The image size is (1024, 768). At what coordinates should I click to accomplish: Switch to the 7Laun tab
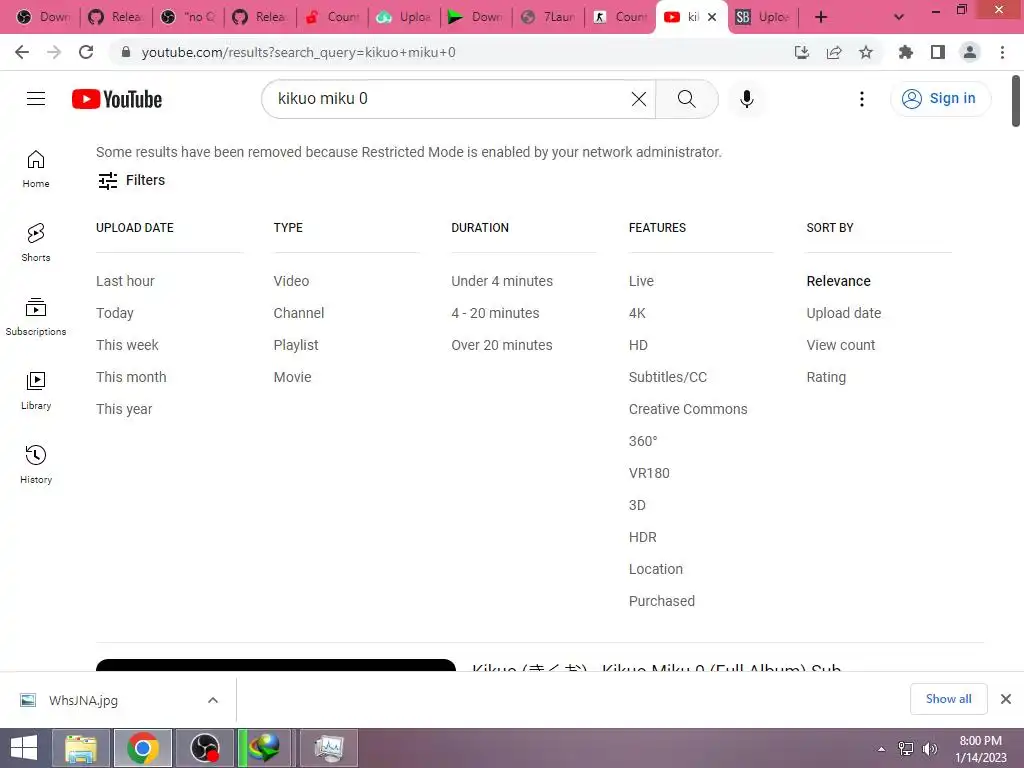pos(549,17)
